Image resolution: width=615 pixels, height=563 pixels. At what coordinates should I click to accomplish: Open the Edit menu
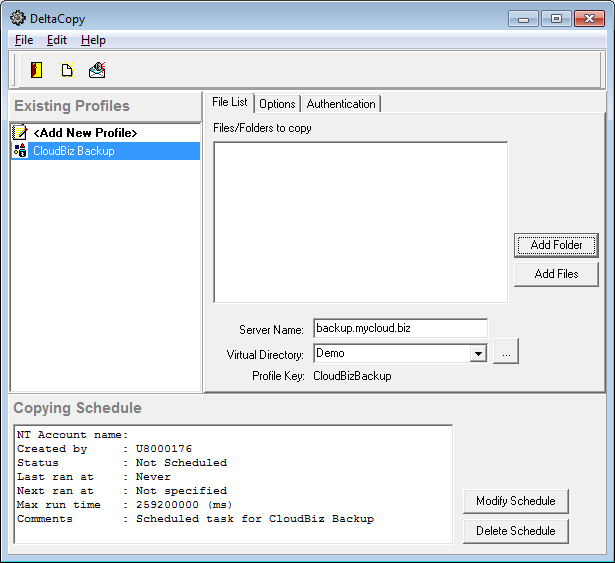pyautogui.click(x=57, y=40)
